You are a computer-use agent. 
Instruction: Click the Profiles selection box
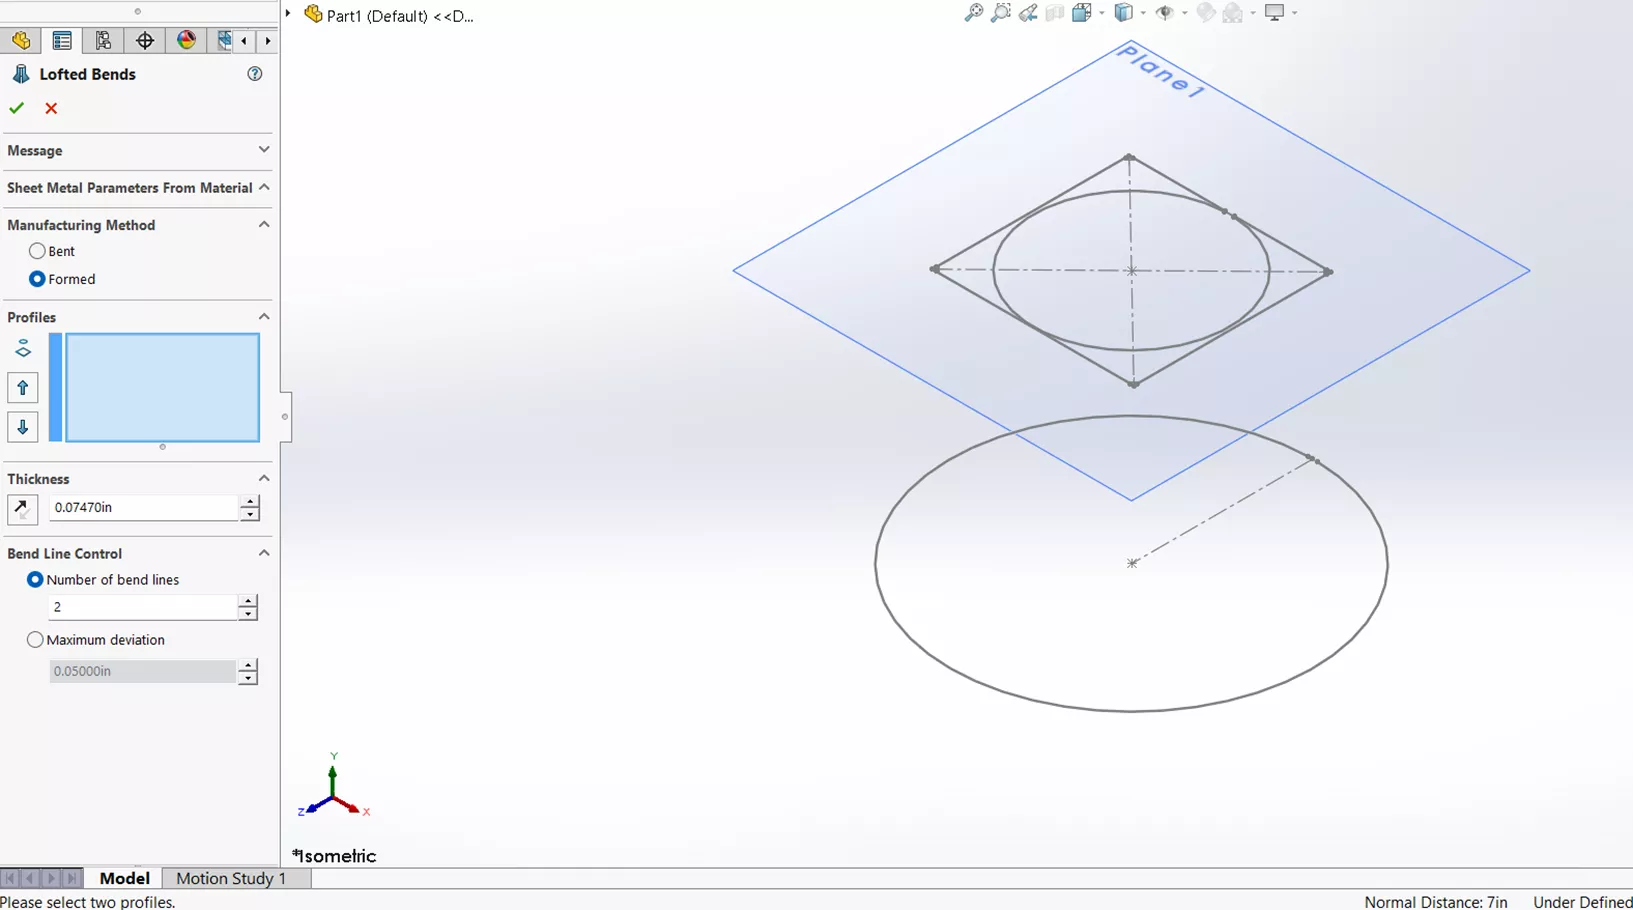click(x=162, y=388)
